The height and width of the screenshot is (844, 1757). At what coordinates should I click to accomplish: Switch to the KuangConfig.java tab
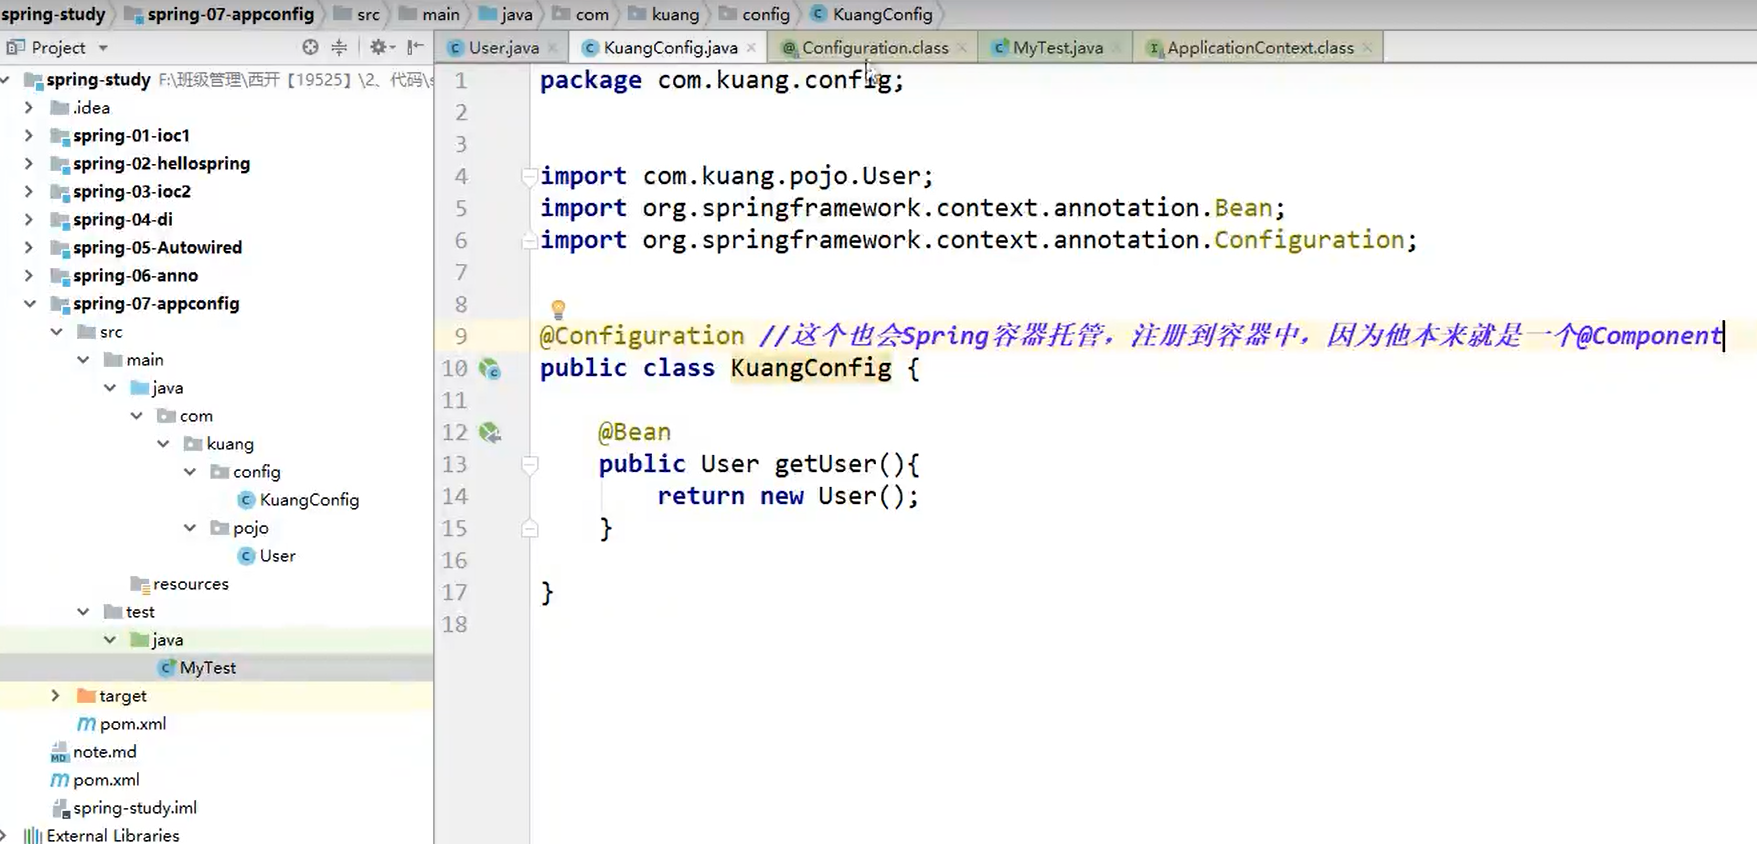click(x=670, y=48)
